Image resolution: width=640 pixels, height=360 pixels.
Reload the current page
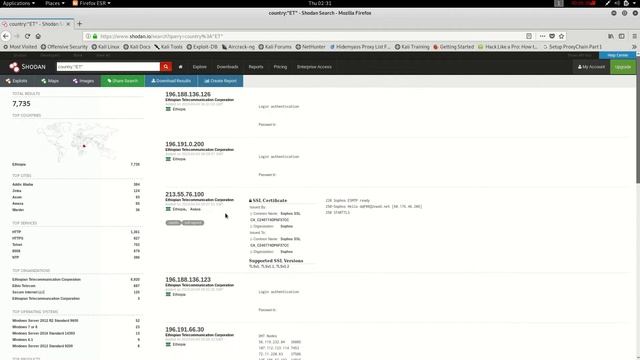coord(27,36)
